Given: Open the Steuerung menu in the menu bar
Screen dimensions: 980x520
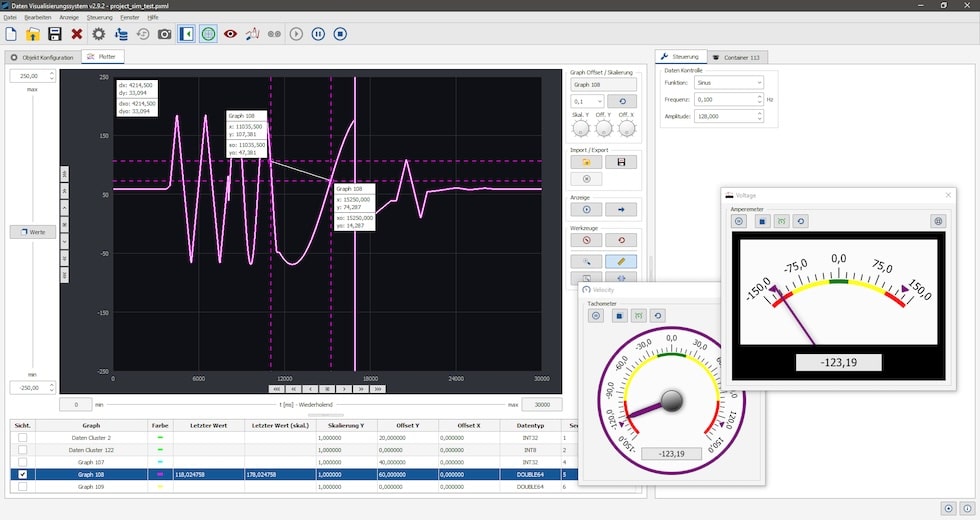Looking at the screenshot, I should (100, 17).
